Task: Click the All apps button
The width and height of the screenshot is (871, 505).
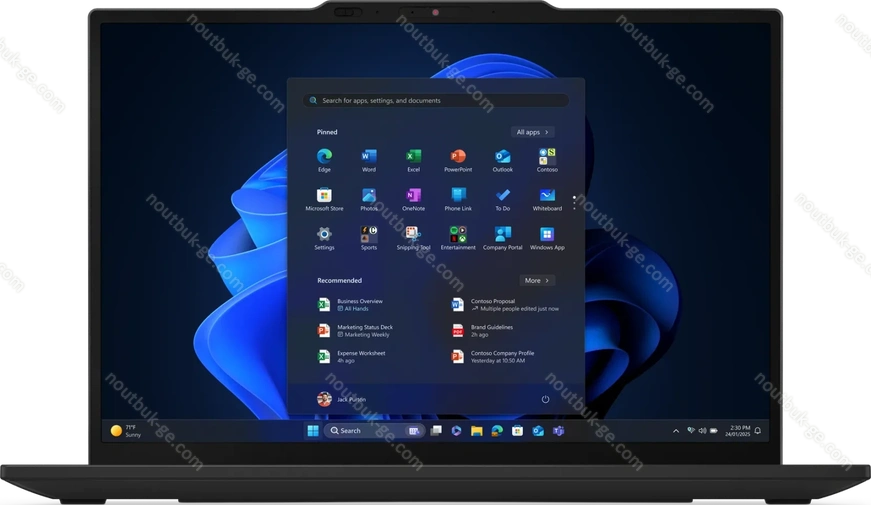Action: tap(533, 132)
